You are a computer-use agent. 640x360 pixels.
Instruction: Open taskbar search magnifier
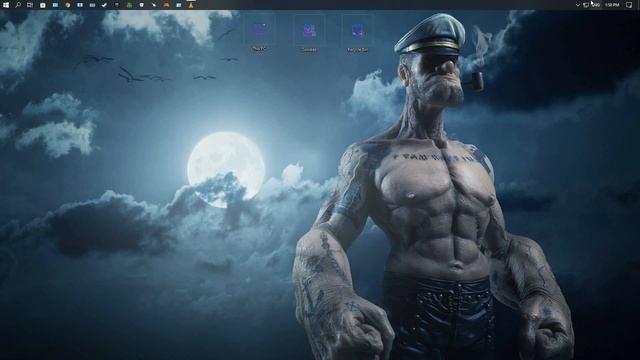point(18,5)
